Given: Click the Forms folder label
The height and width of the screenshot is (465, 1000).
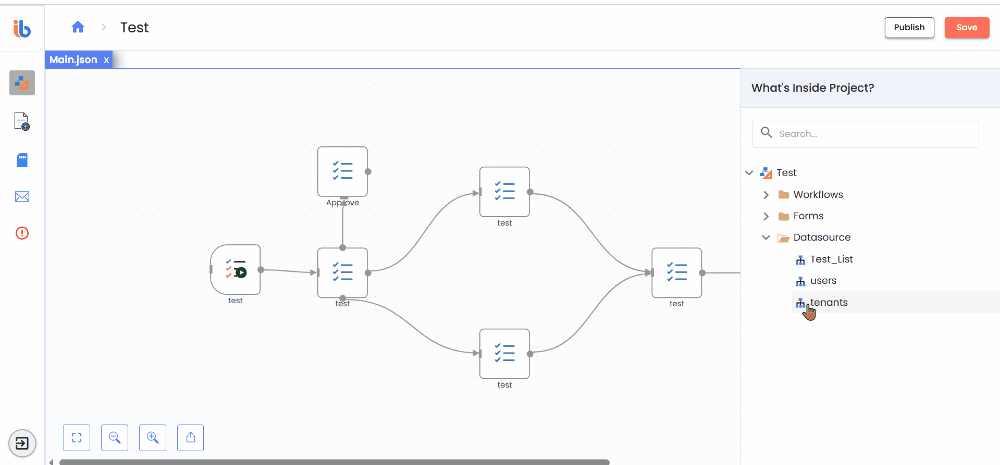Looking at the screenshot, I should pyautogui.click(x=808, y=216).
